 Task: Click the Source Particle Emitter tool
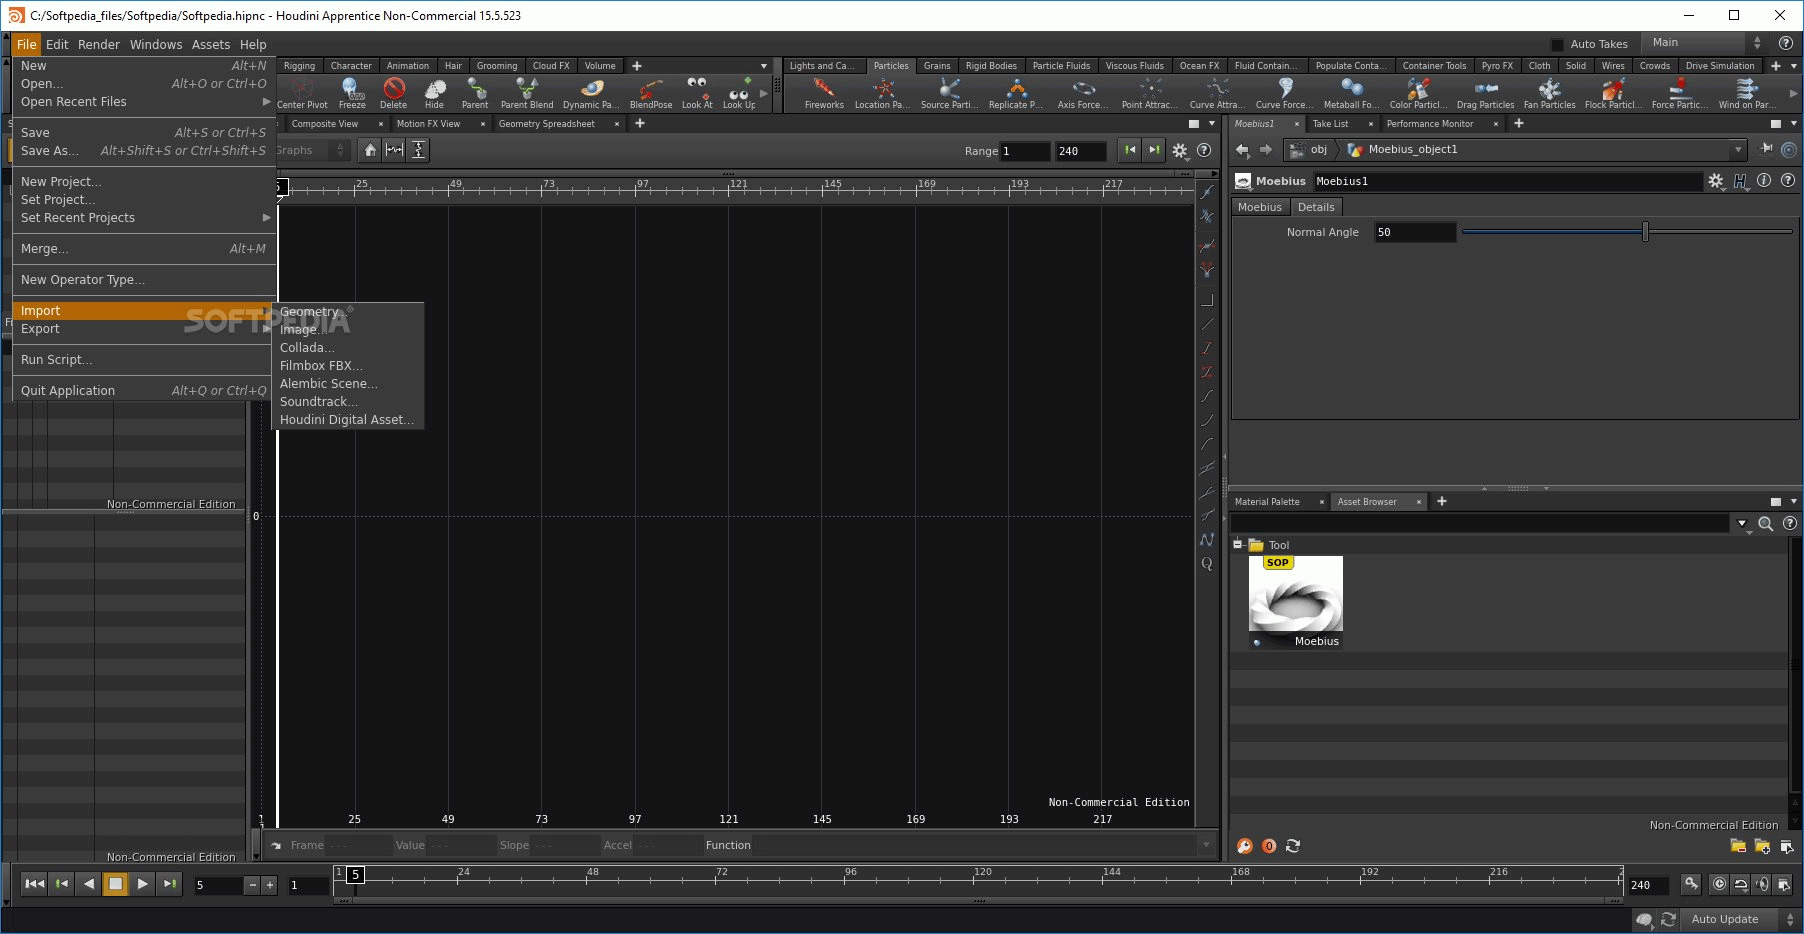(x=949, y=93)
